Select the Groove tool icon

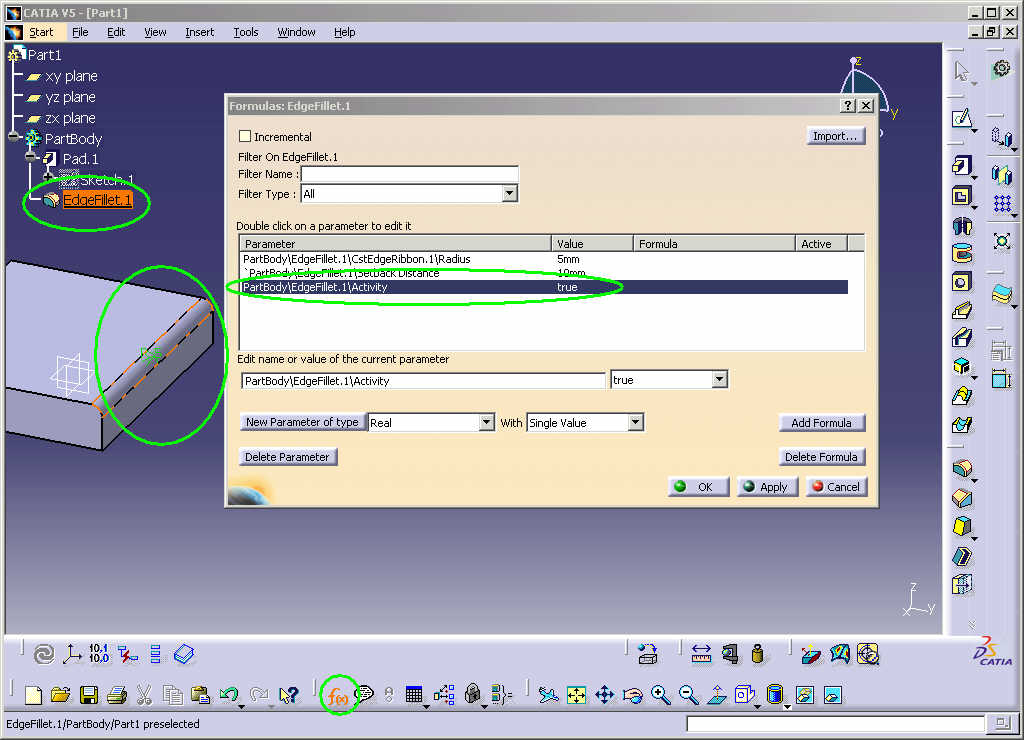coord(961,253)
